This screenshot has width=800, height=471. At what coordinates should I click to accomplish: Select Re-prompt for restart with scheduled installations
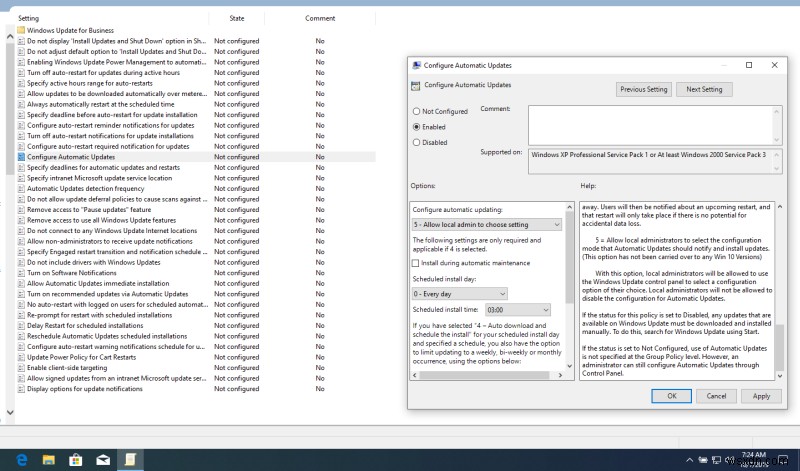(x=99, y=315)
